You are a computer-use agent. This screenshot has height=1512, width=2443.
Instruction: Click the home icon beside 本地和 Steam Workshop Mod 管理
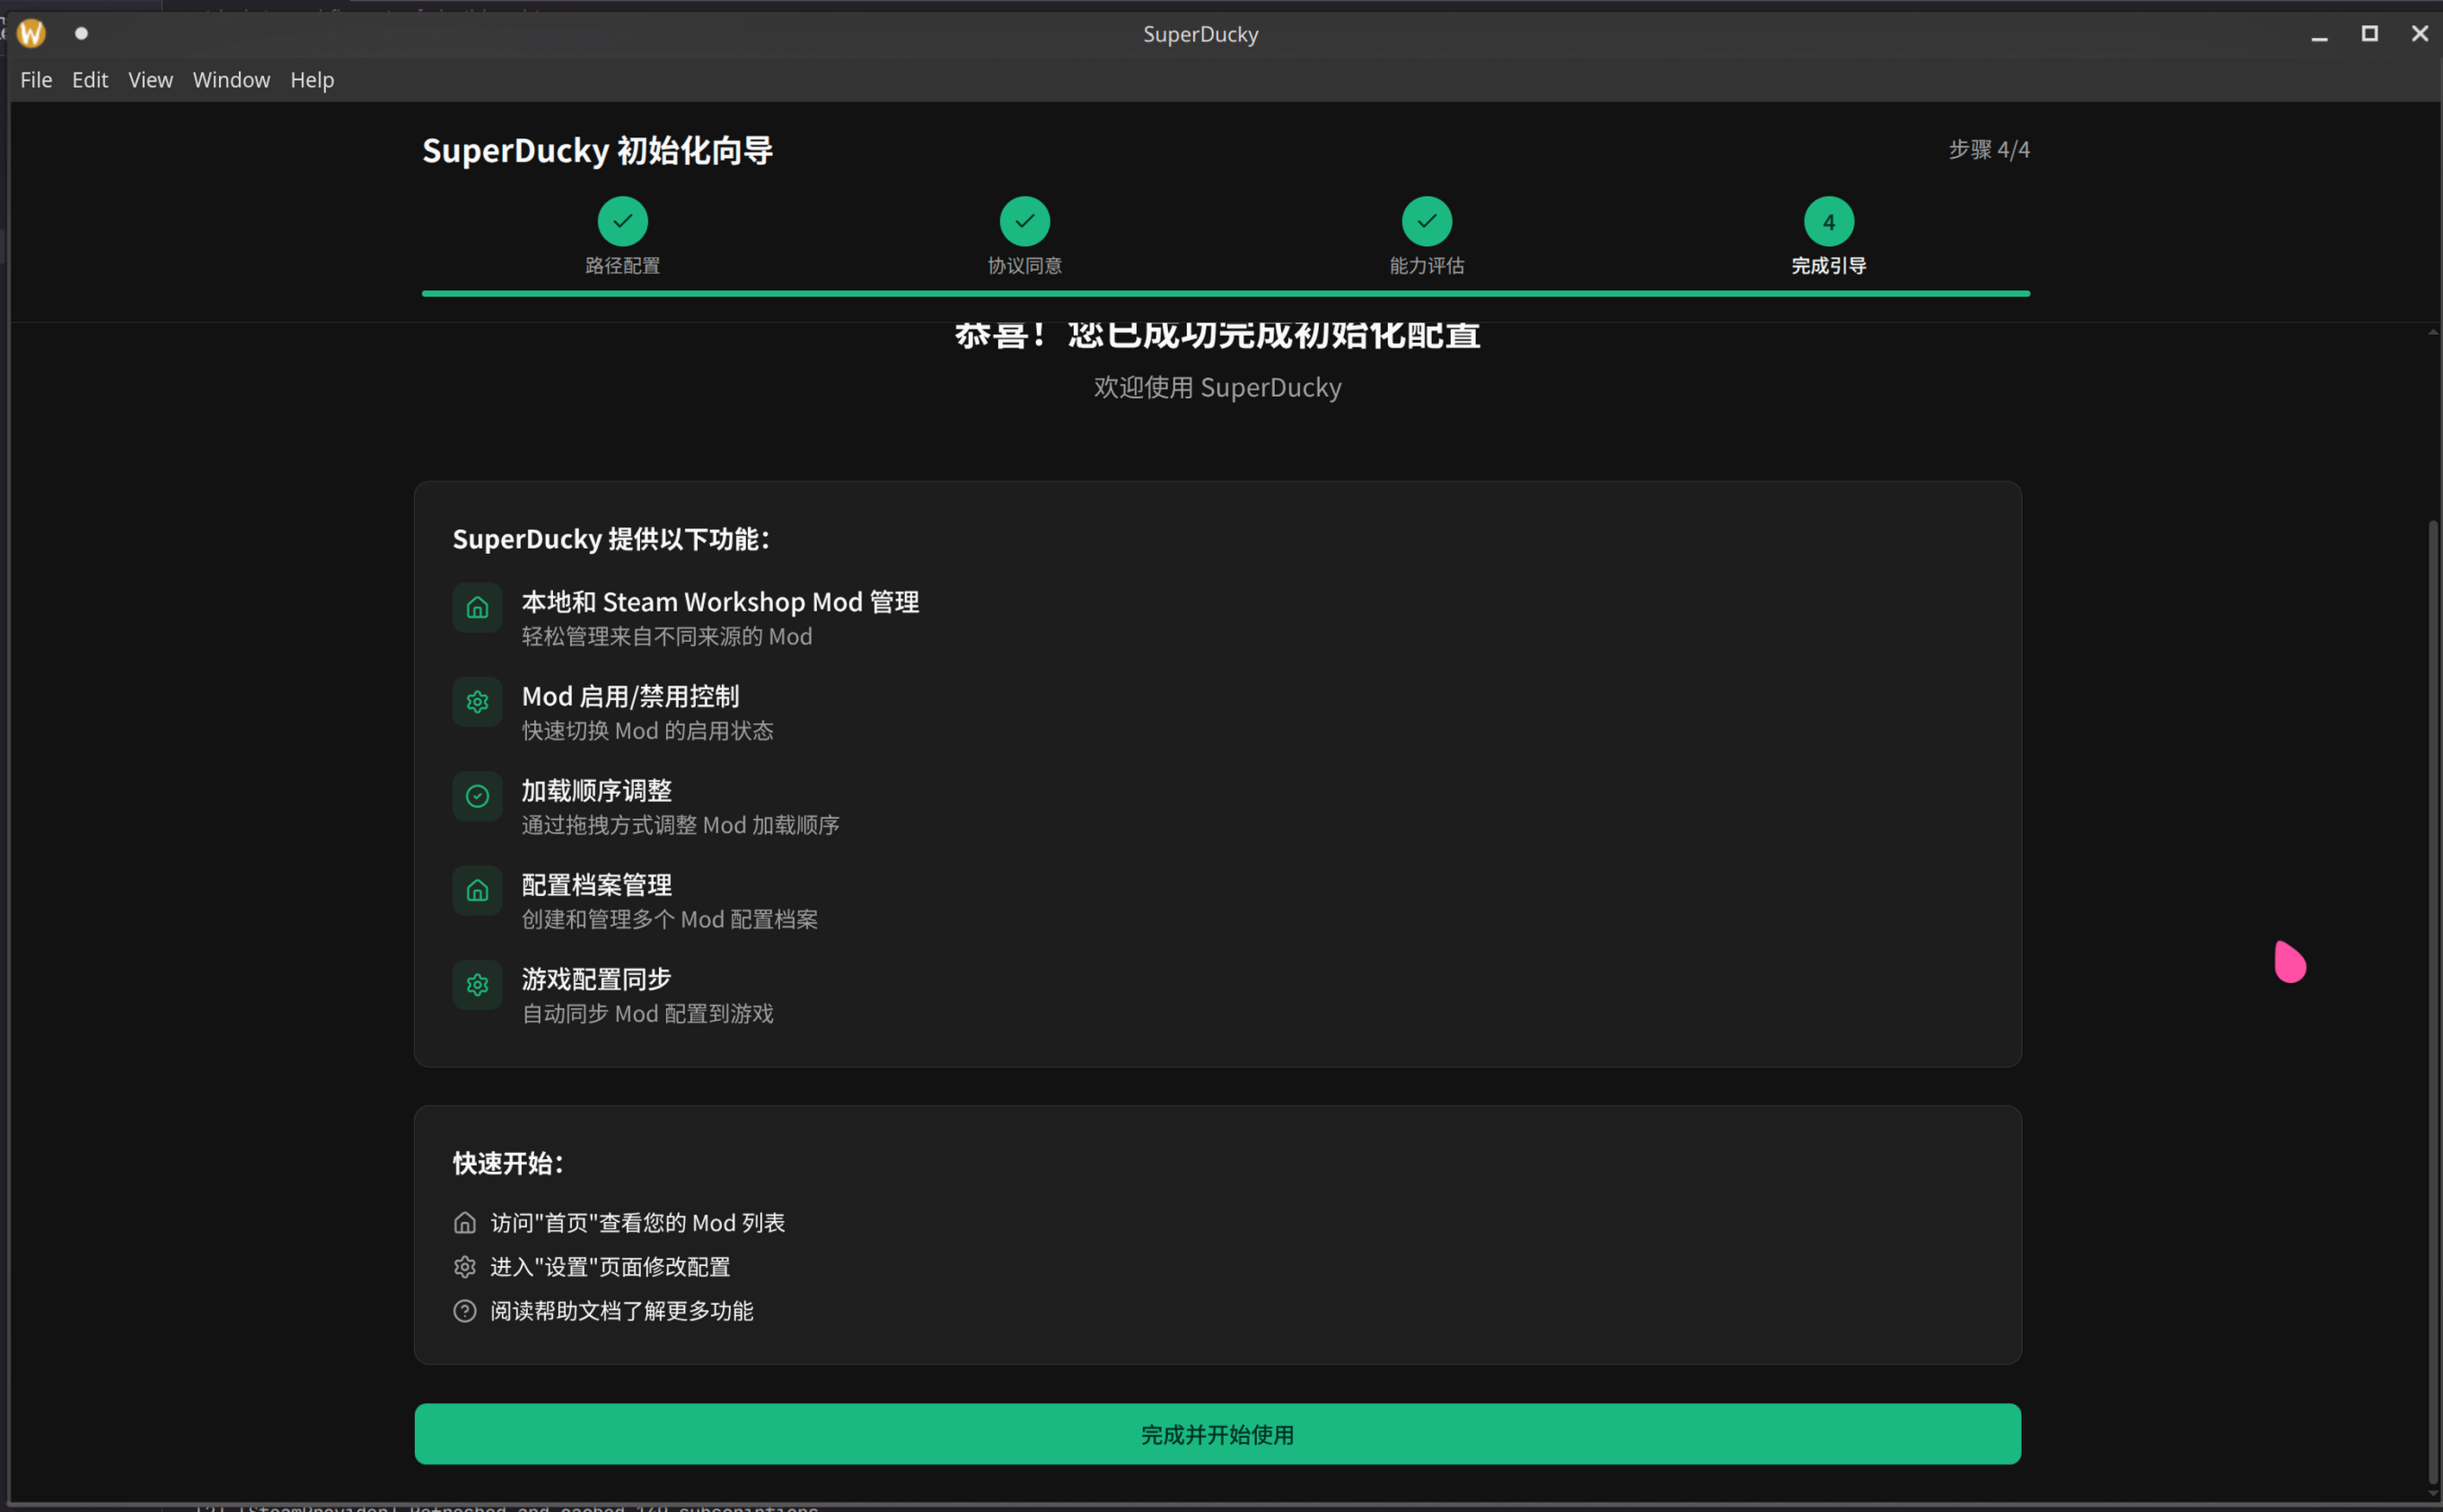pos(477,607)
